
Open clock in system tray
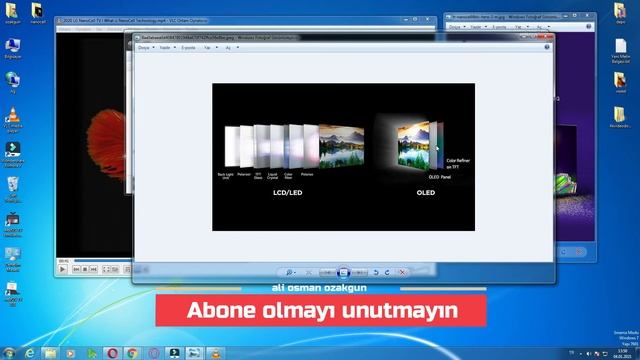pos(622,353)
